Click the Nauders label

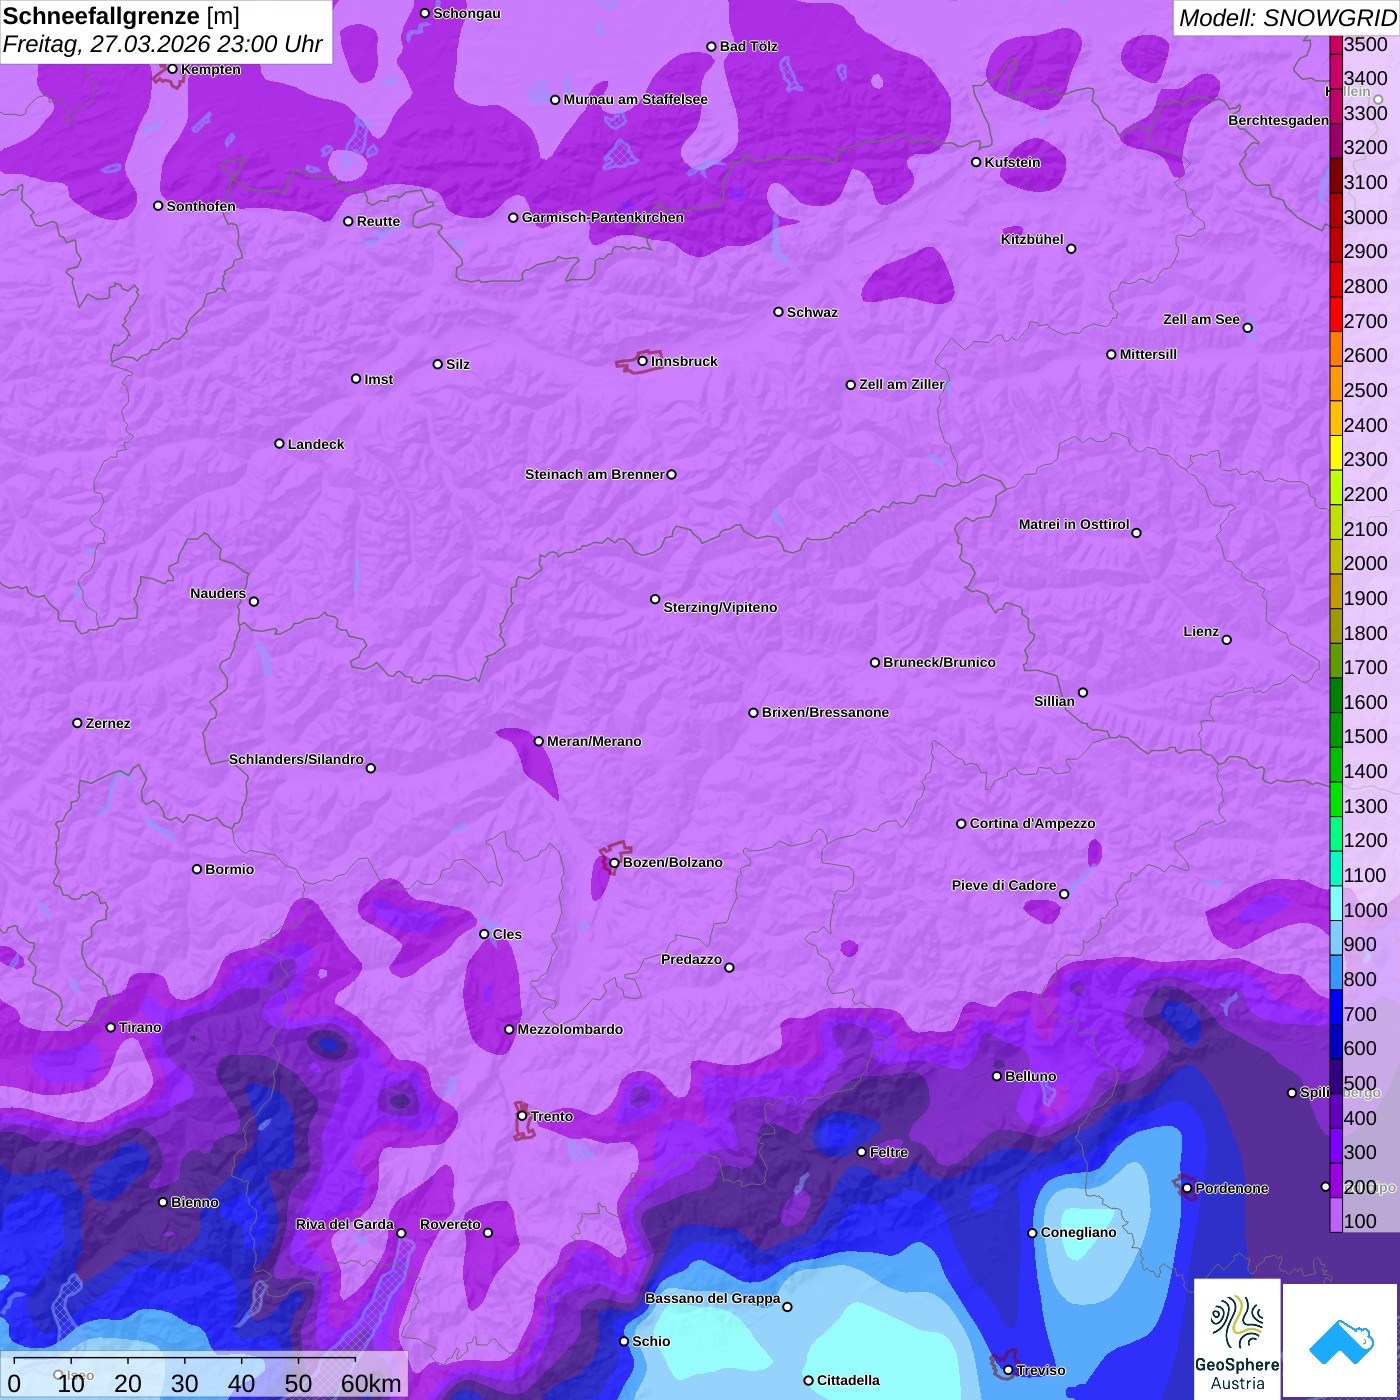(x=218, y=593)
